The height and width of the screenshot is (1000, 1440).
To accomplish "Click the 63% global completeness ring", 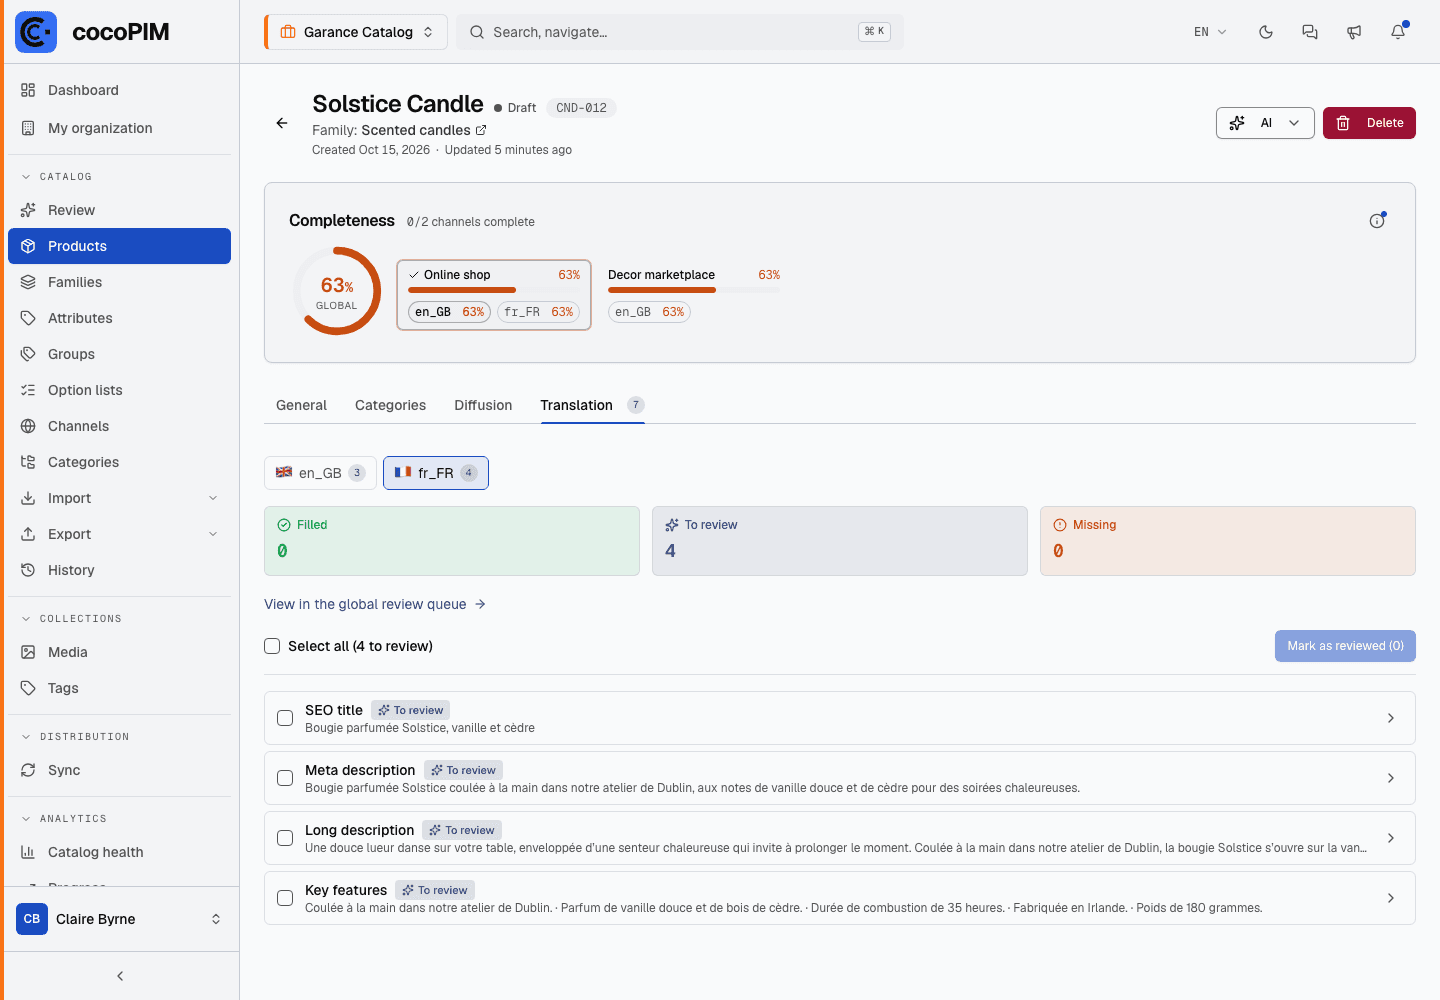I will [x=337, y=291].
